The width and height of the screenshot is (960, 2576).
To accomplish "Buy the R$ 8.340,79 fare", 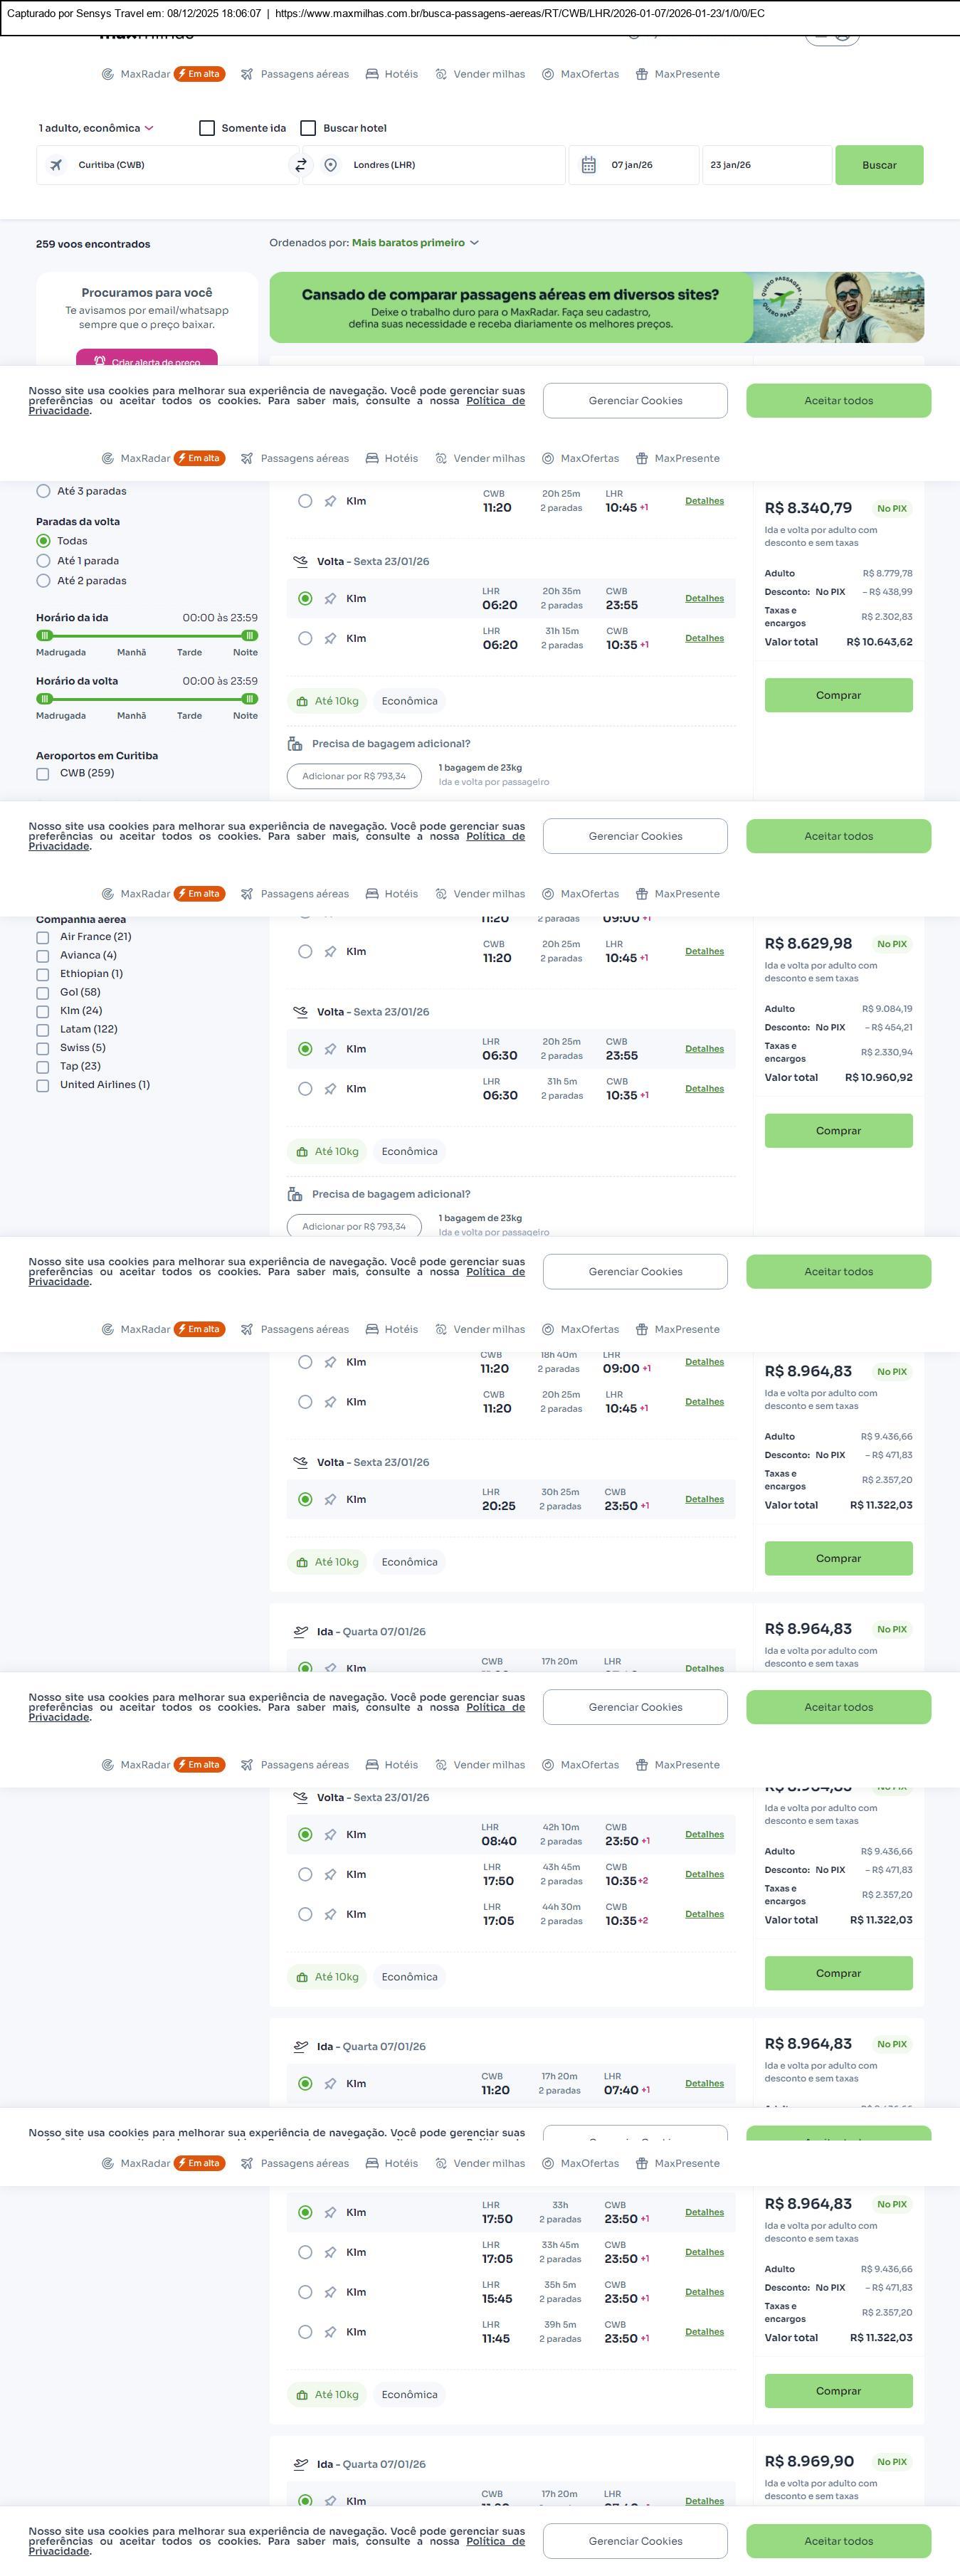I will click(x=838, y=695).
